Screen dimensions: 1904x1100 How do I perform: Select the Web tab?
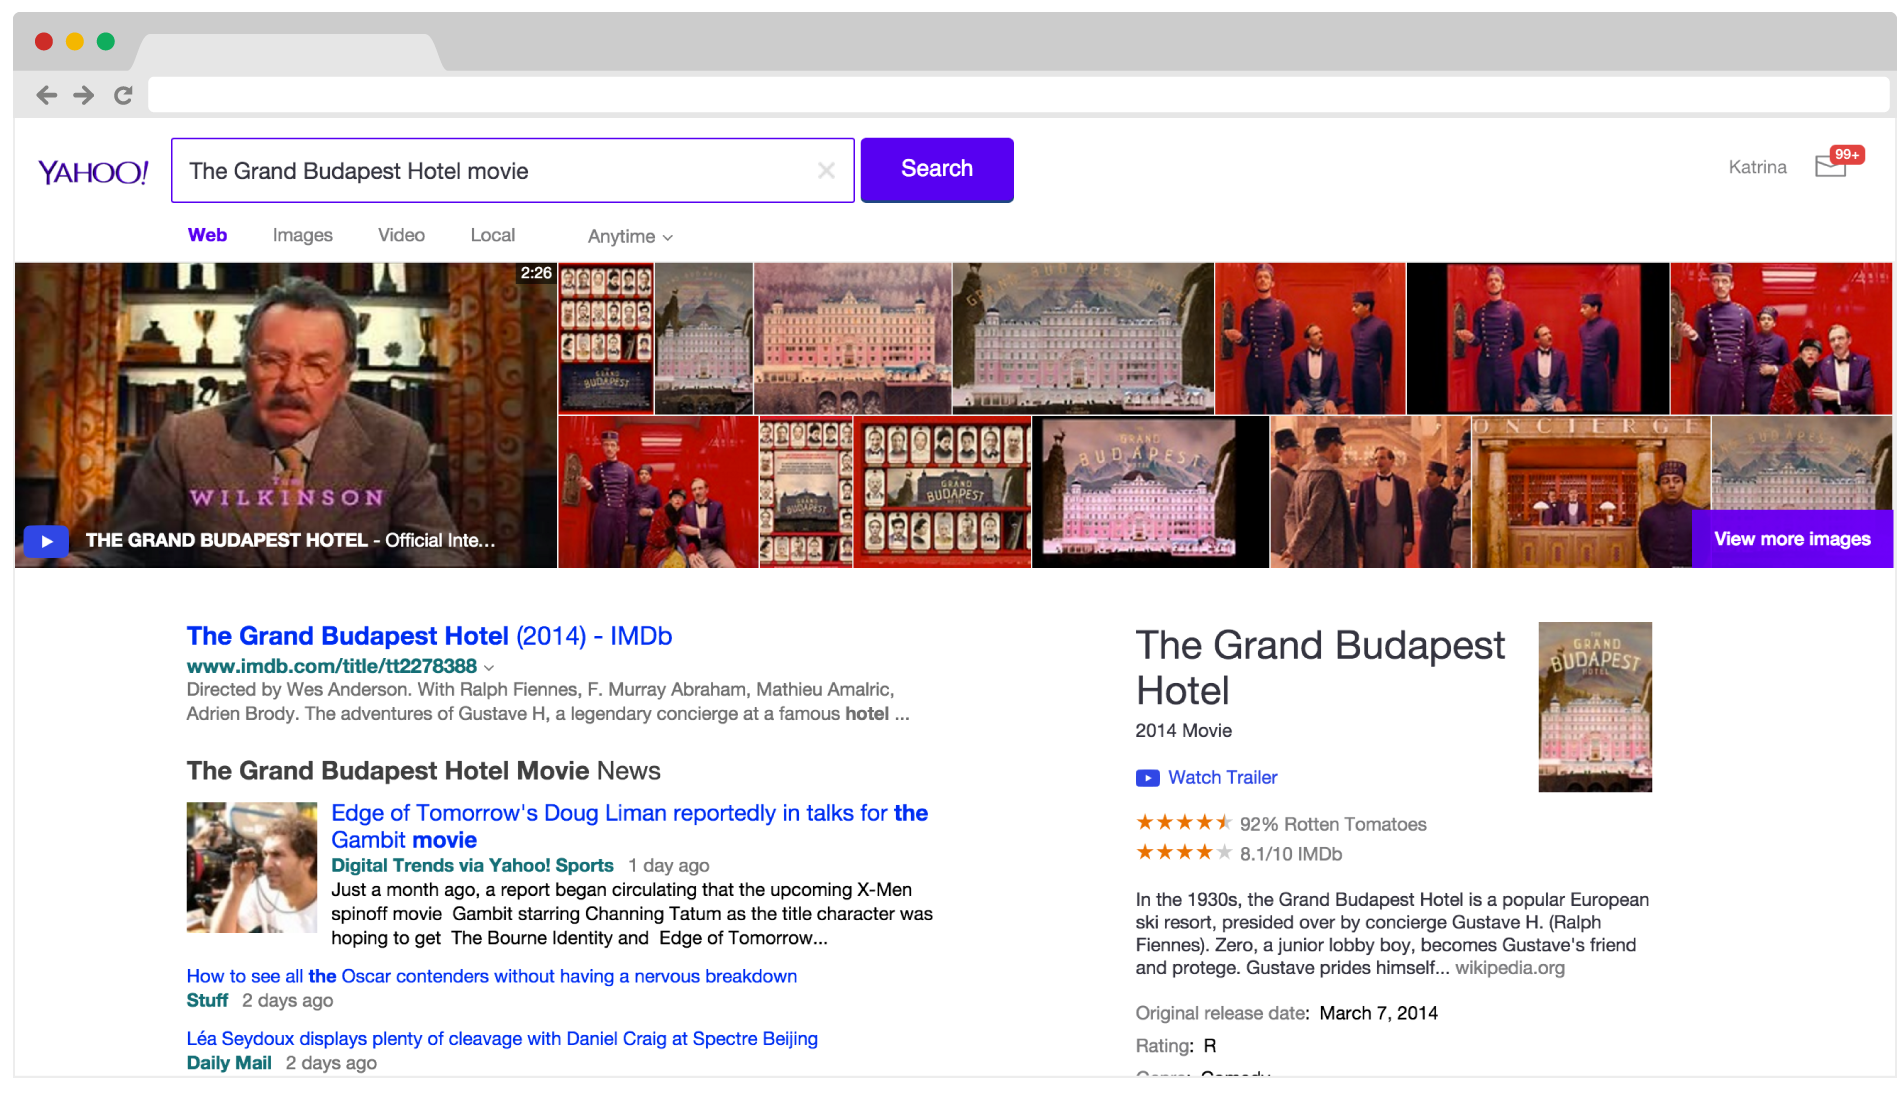(x=207, y=235)
